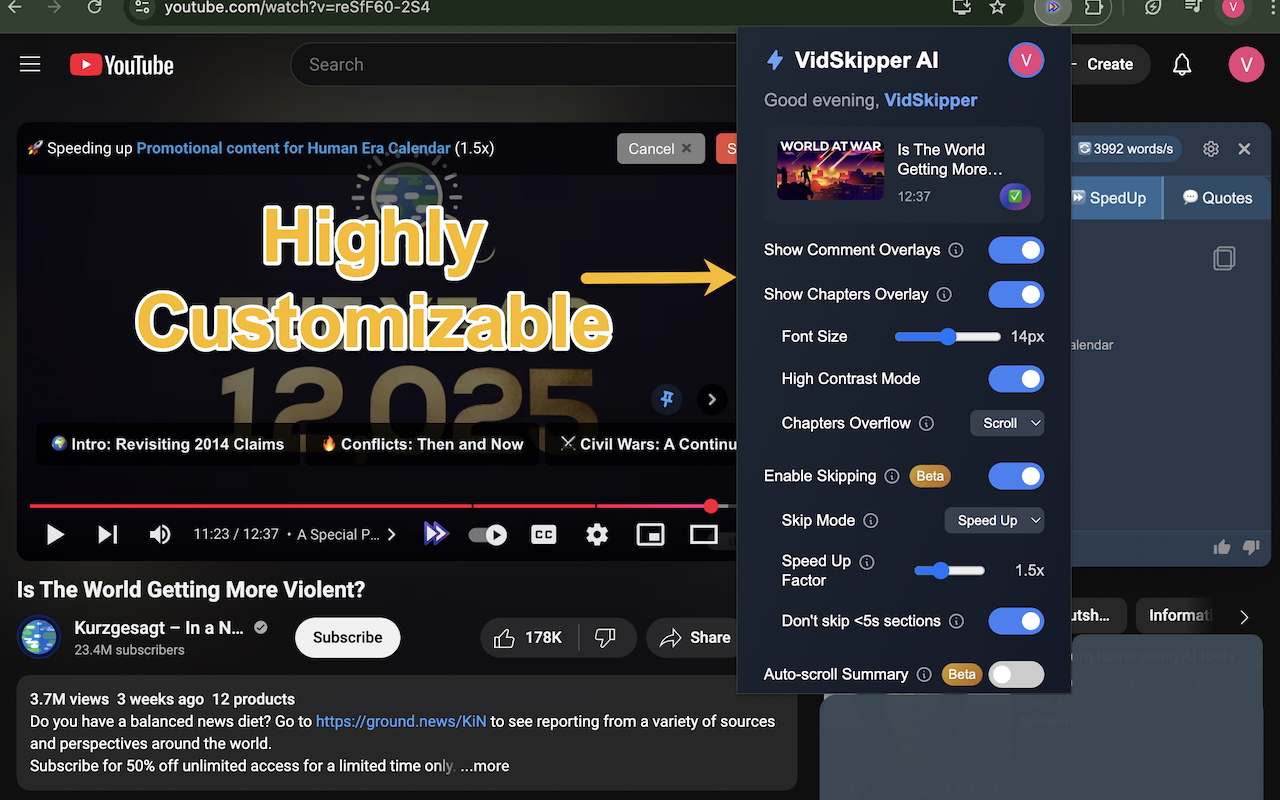Switch to the Quotes tab
The height and width of the screenshot is (800, 1280).
point(1217,198)
